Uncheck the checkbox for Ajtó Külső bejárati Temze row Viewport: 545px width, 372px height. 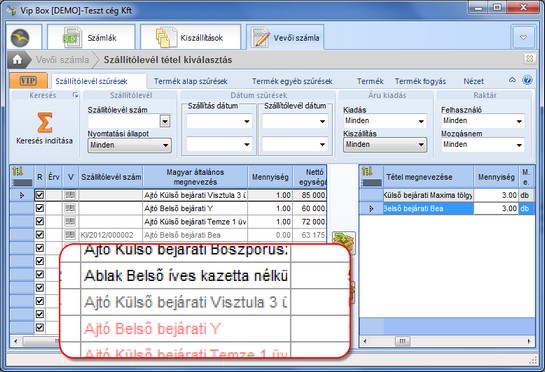pos(40,221)
